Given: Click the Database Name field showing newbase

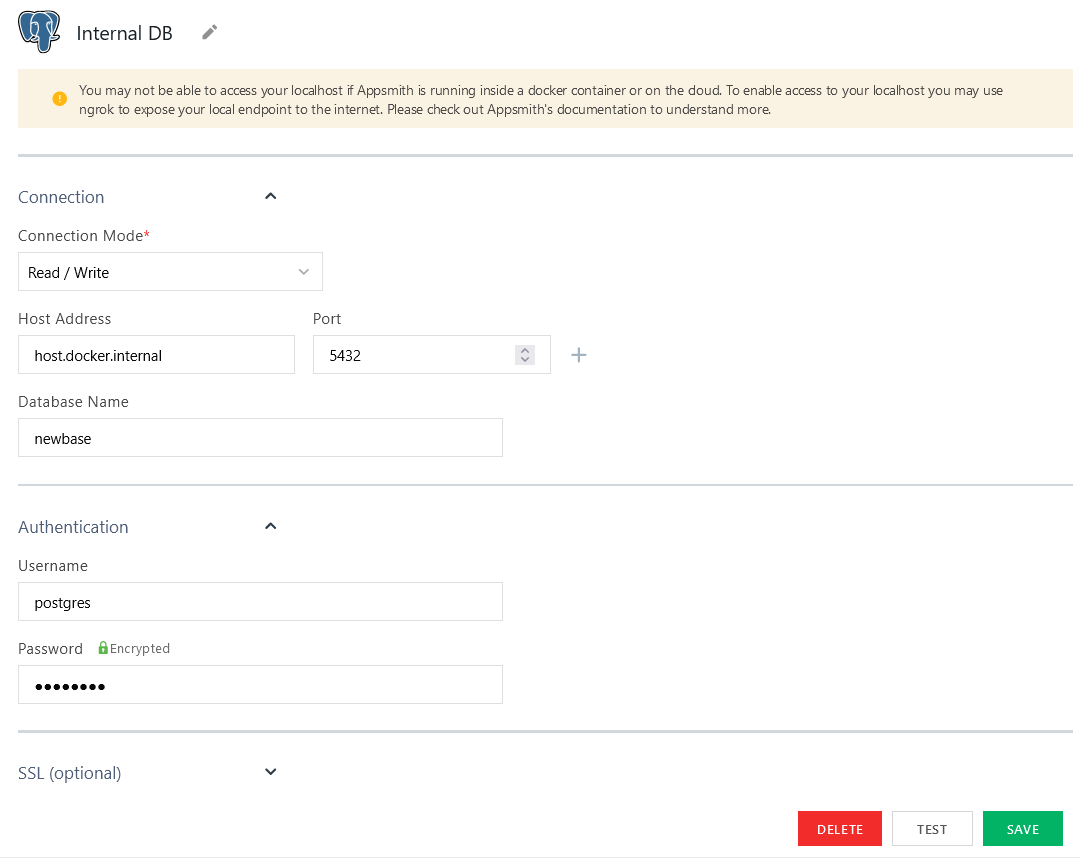Looking at the screenshot, I should tap(260, 437).
